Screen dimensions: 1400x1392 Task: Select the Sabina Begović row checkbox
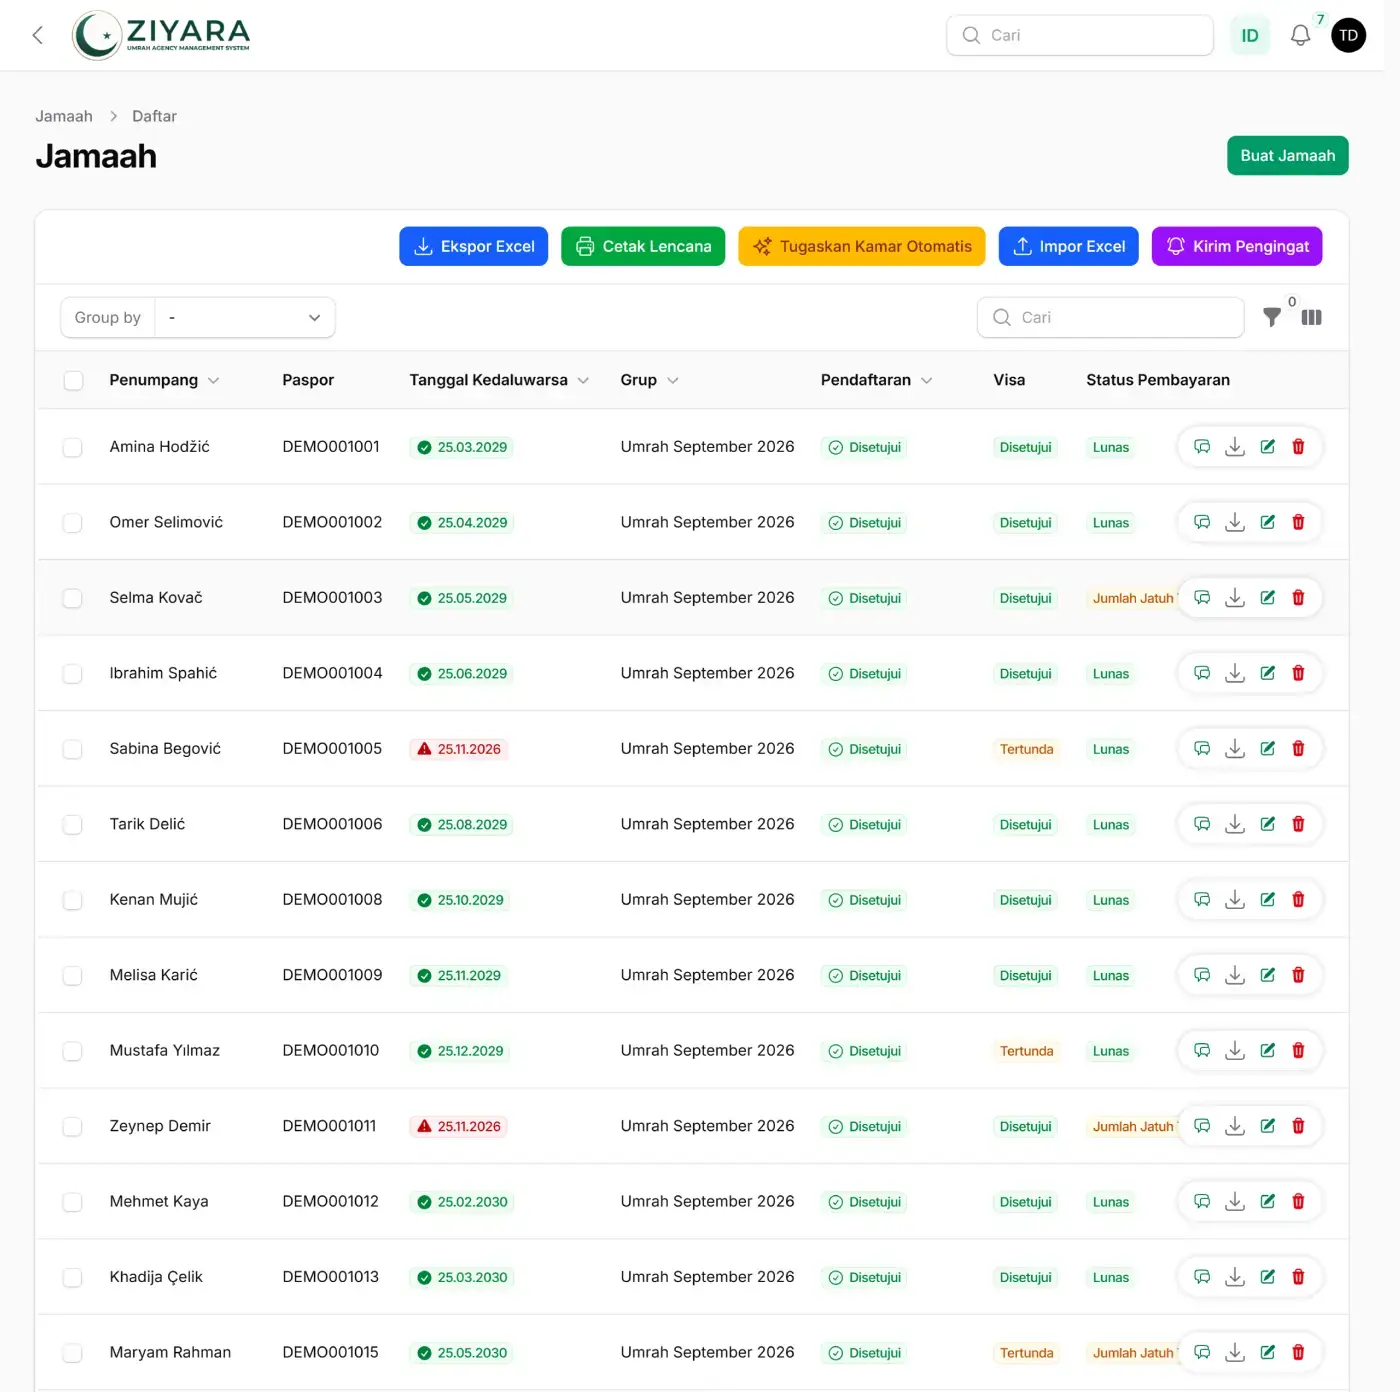[73, 749]
